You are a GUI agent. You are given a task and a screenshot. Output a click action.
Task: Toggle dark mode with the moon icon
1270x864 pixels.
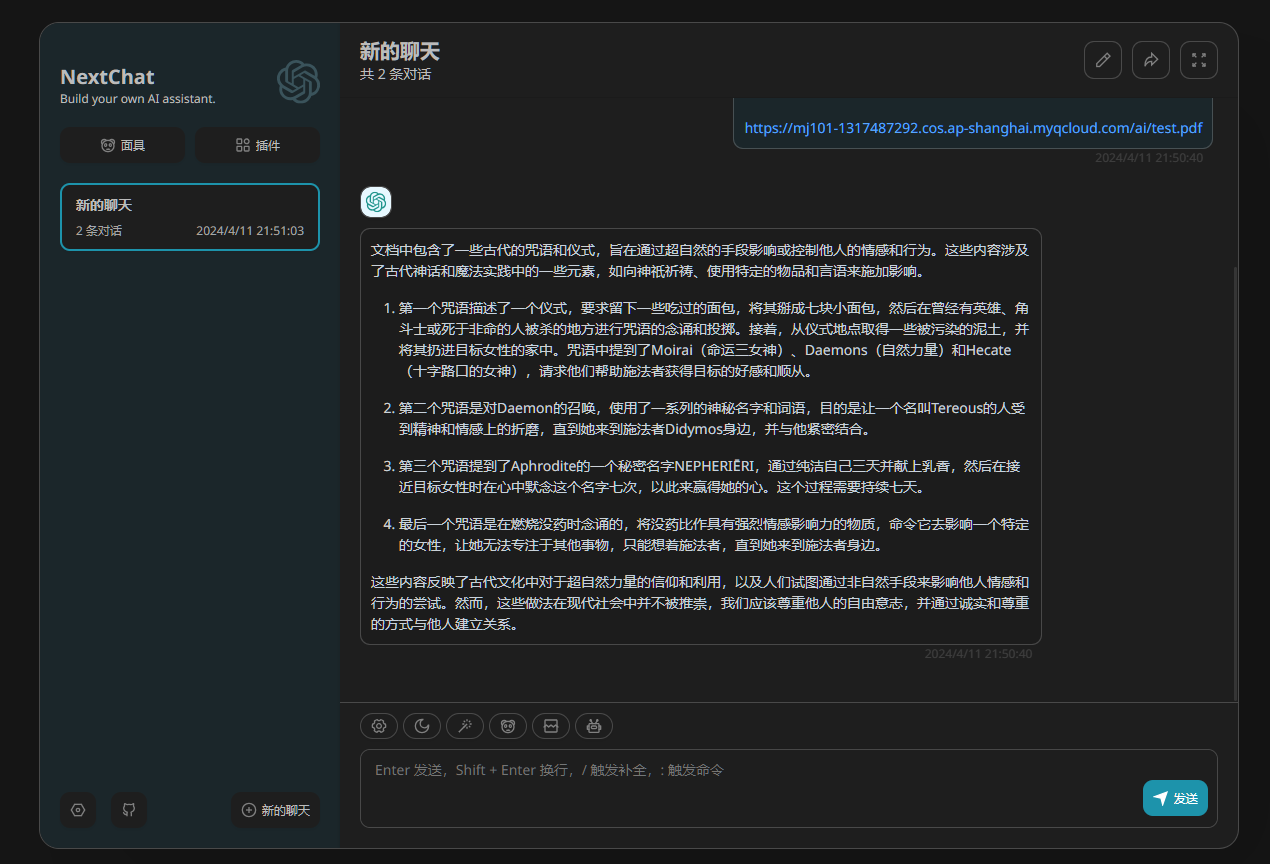422,726
